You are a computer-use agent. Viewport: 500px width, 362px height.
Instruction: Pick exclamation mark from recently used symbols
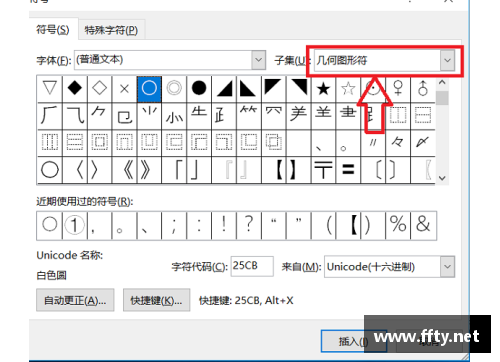click(x=224, y=225)
